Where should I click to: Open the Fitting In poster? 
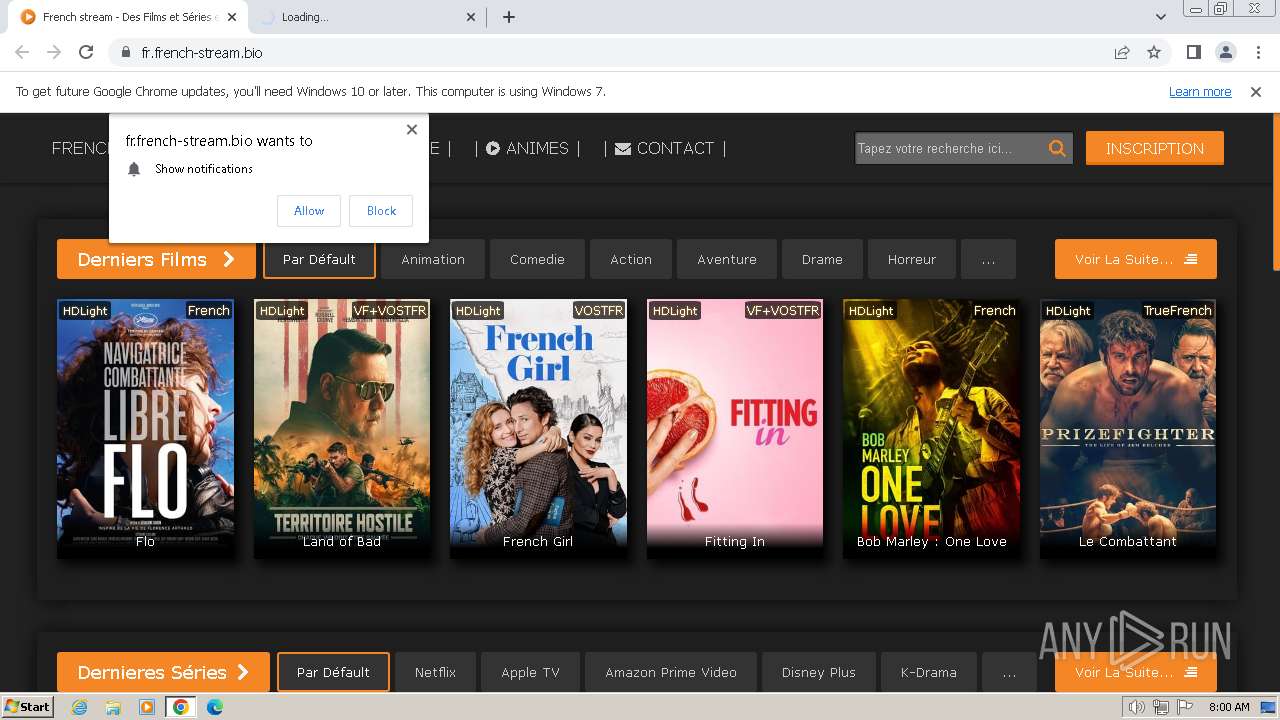(735, 428)
